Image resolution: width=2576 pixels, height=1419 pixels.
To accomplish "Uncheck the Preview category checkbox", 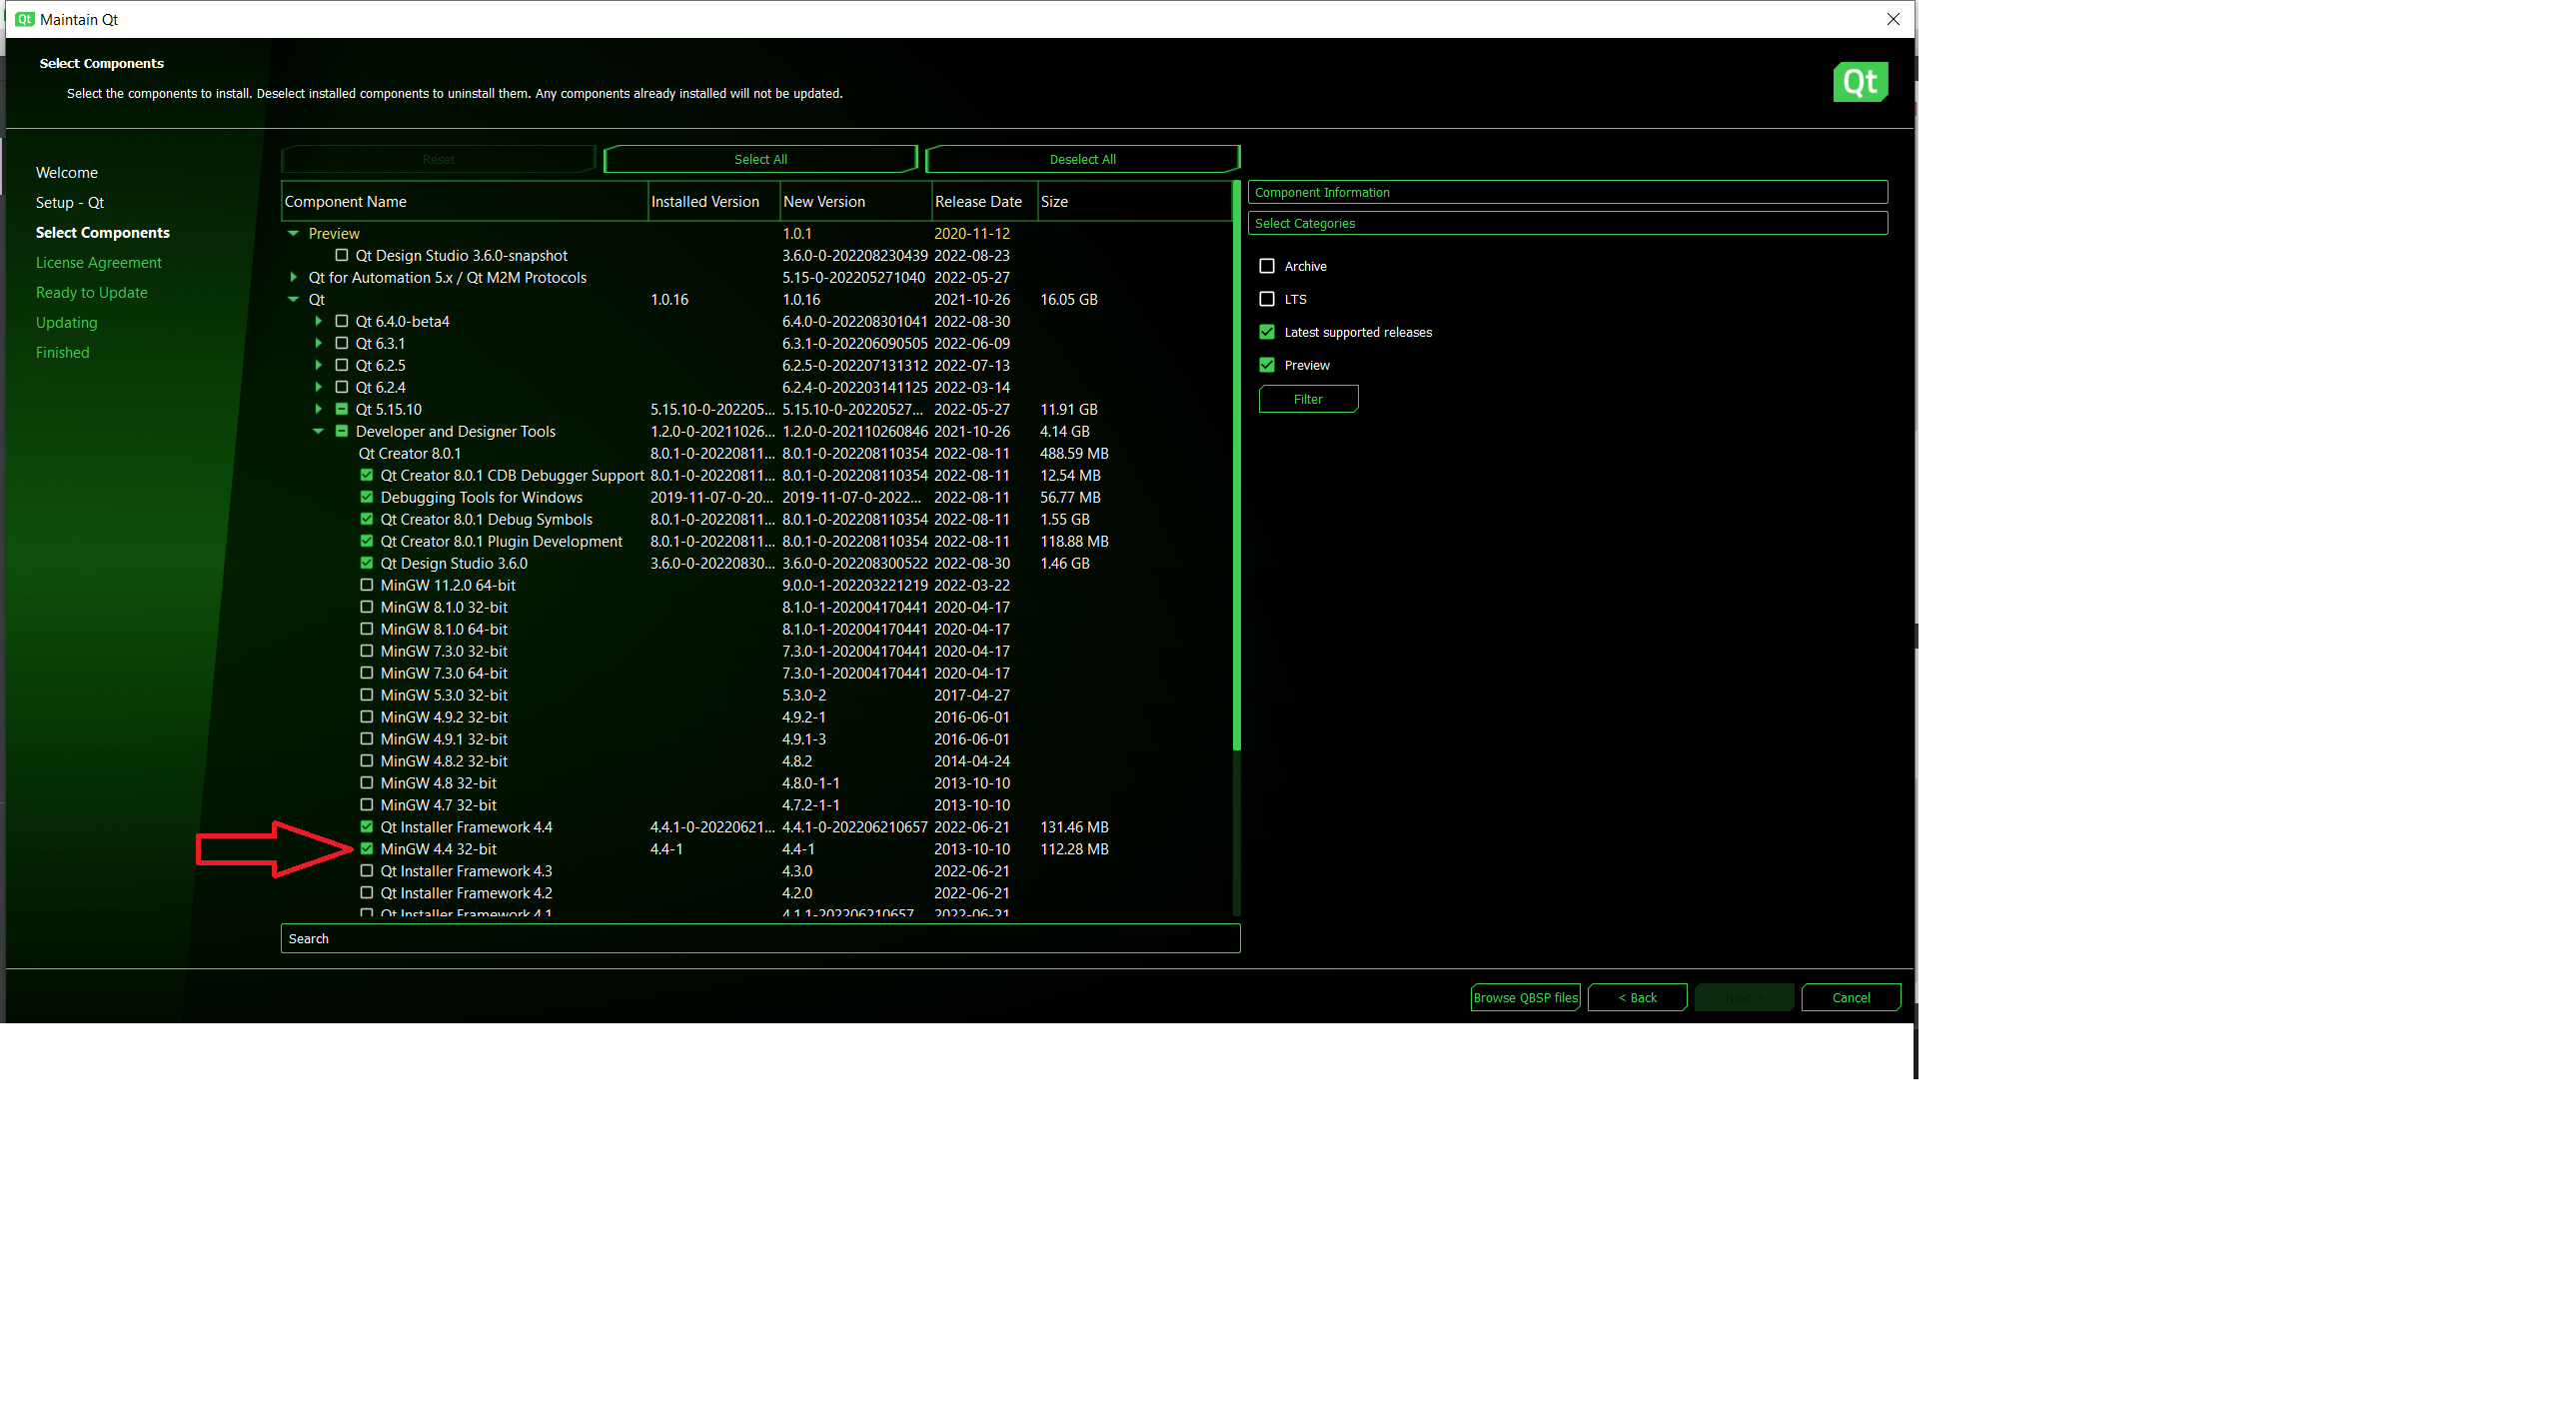I will tap(1267, 365).
